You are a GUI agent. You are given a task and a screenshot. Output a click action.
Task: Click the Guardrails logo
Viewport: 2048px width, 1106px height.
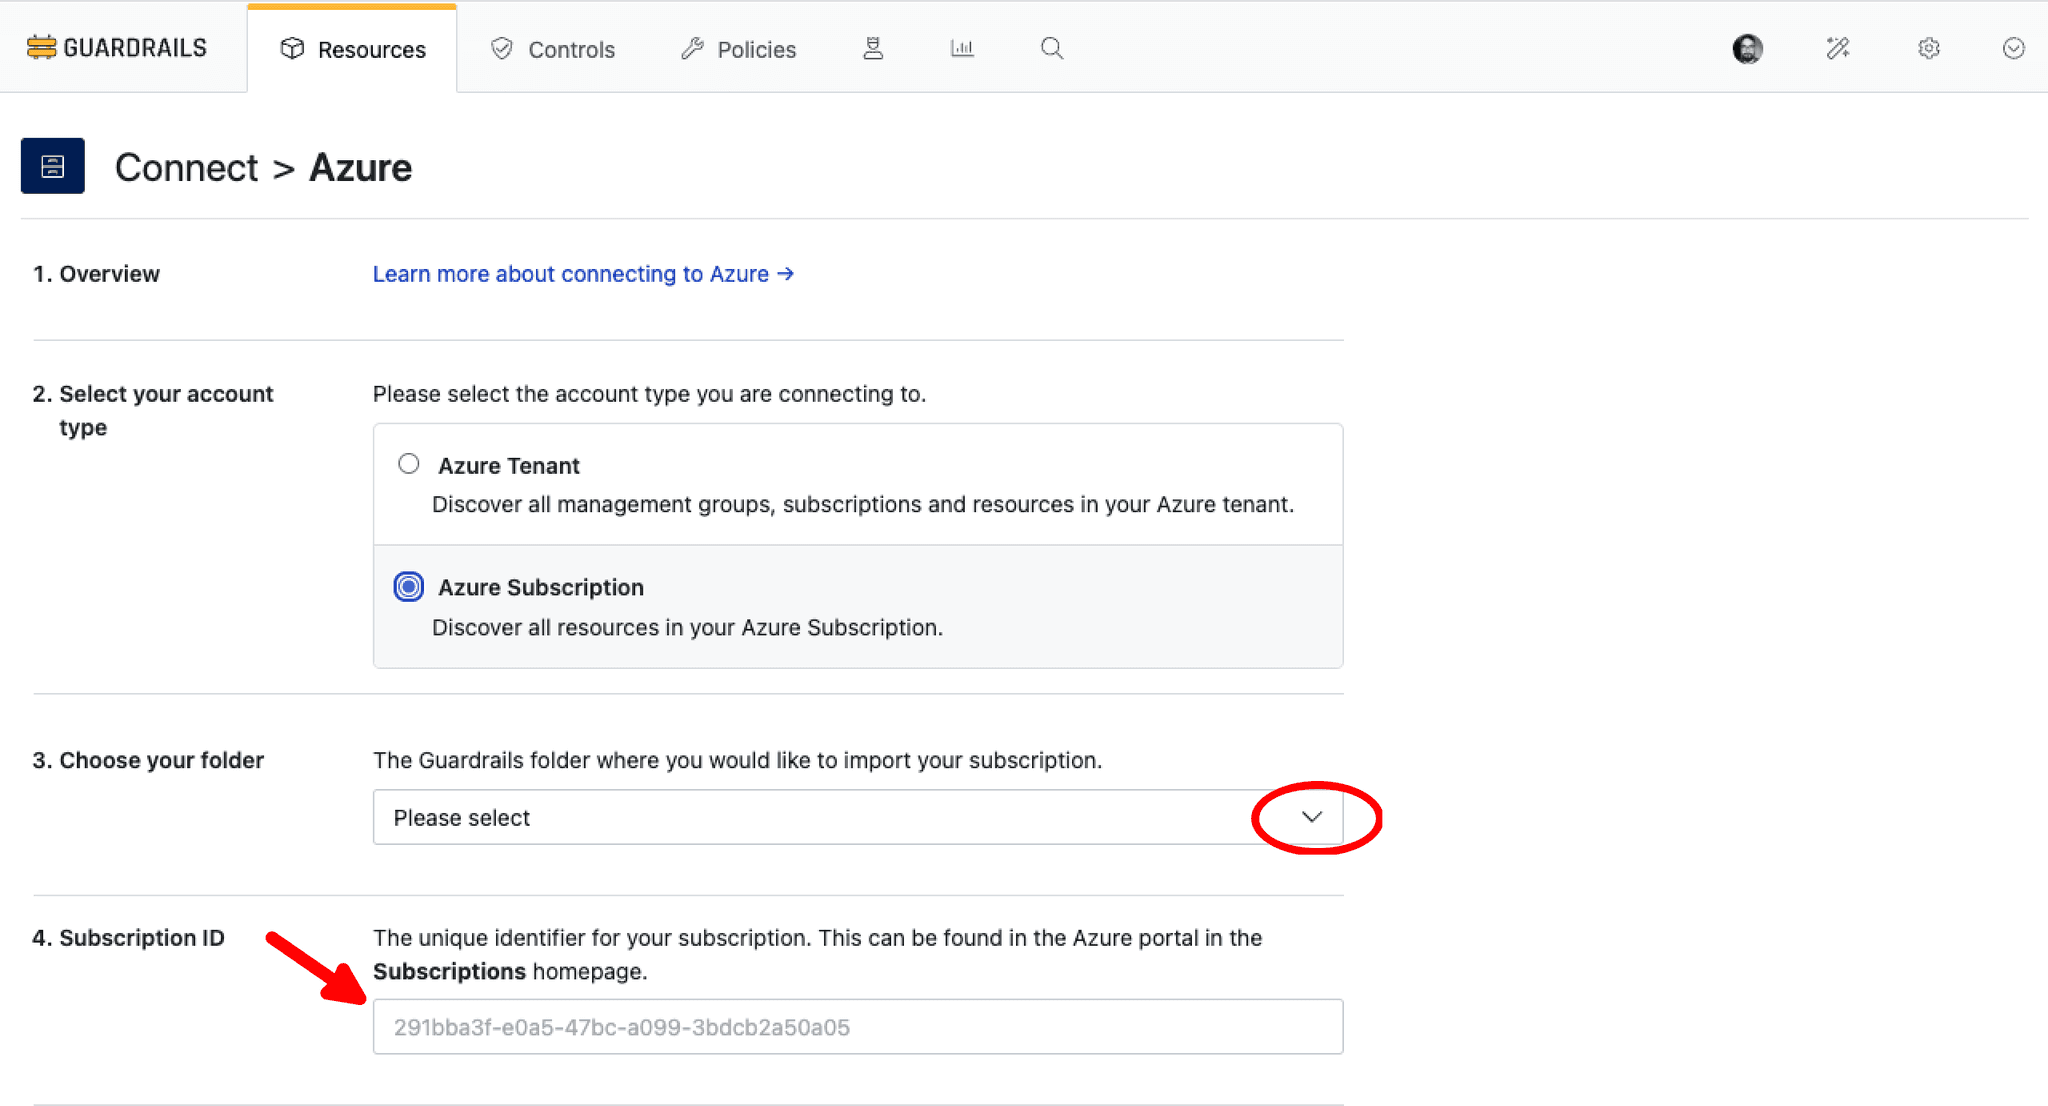[x=116, y=48]
